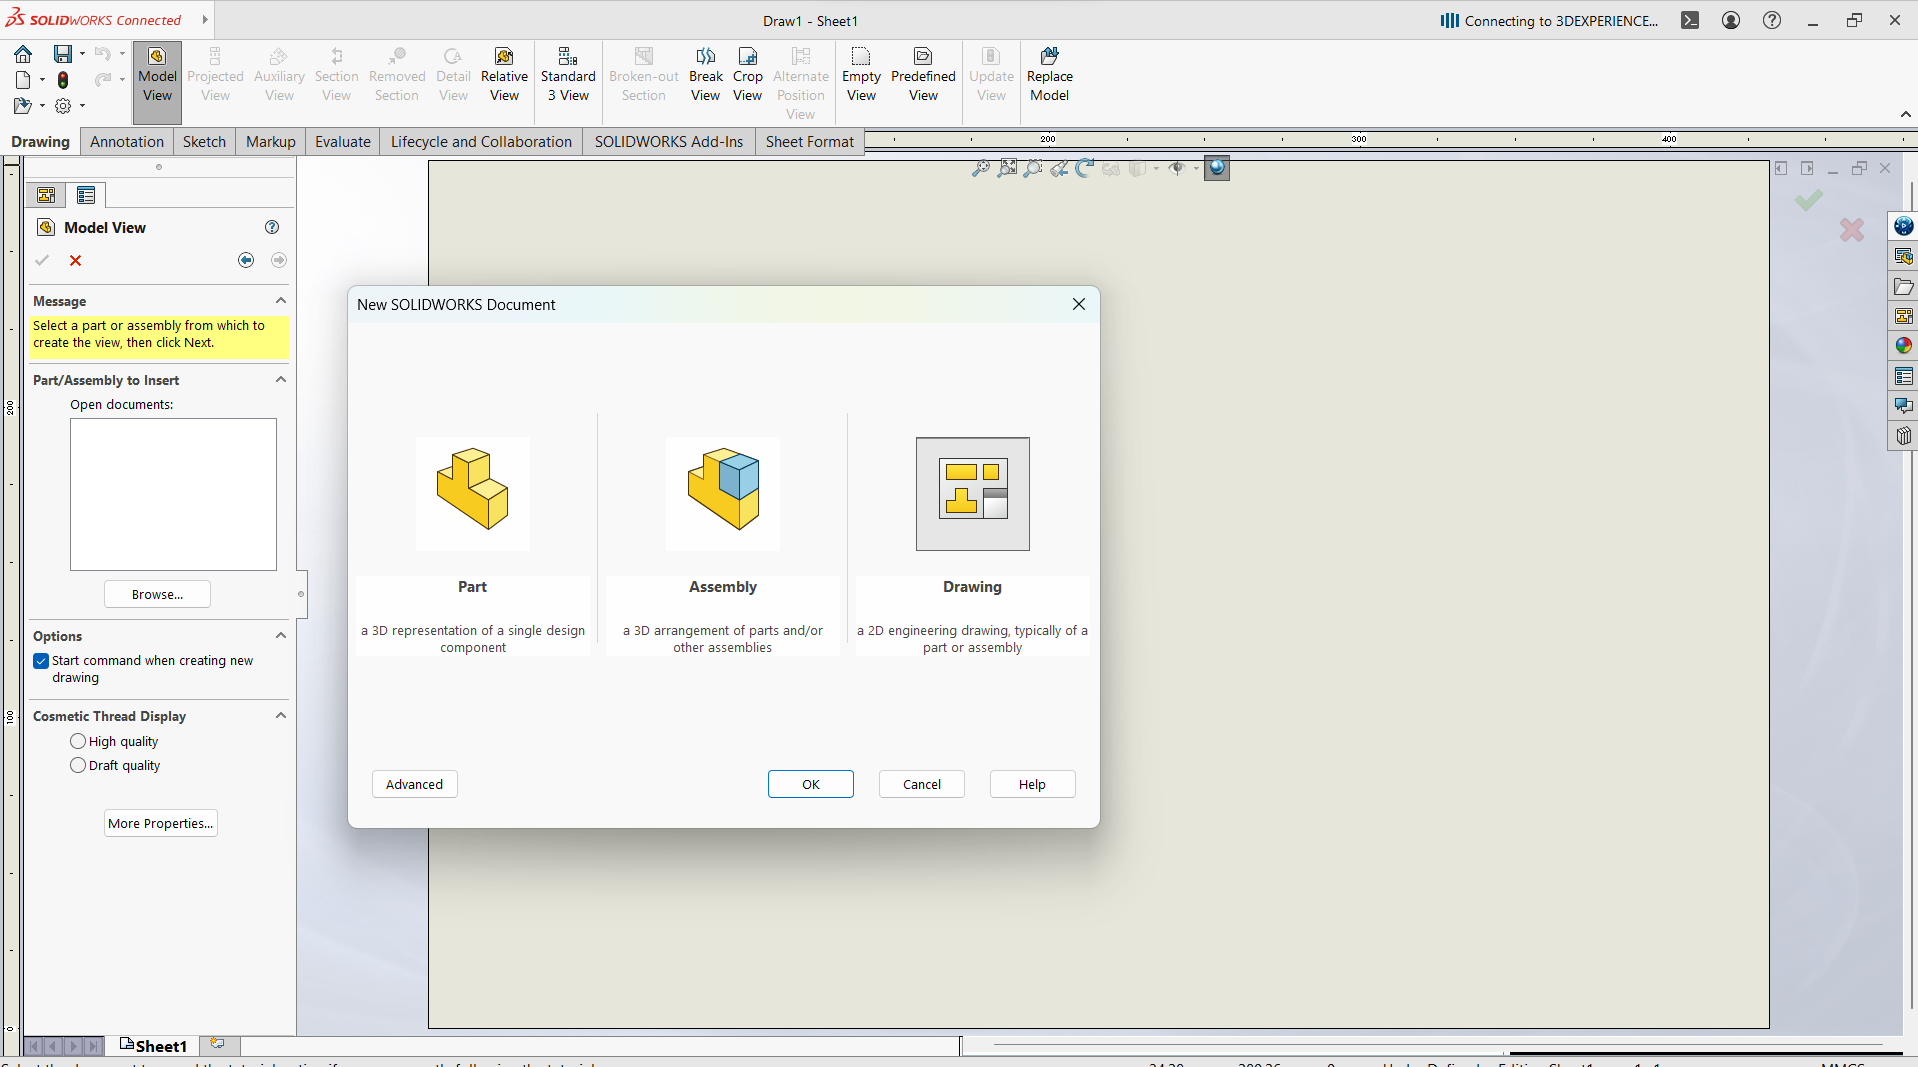Open user account icon in title bar
The width and height of the screenshot is (1918, 1067).
(x=1731, y=20)
